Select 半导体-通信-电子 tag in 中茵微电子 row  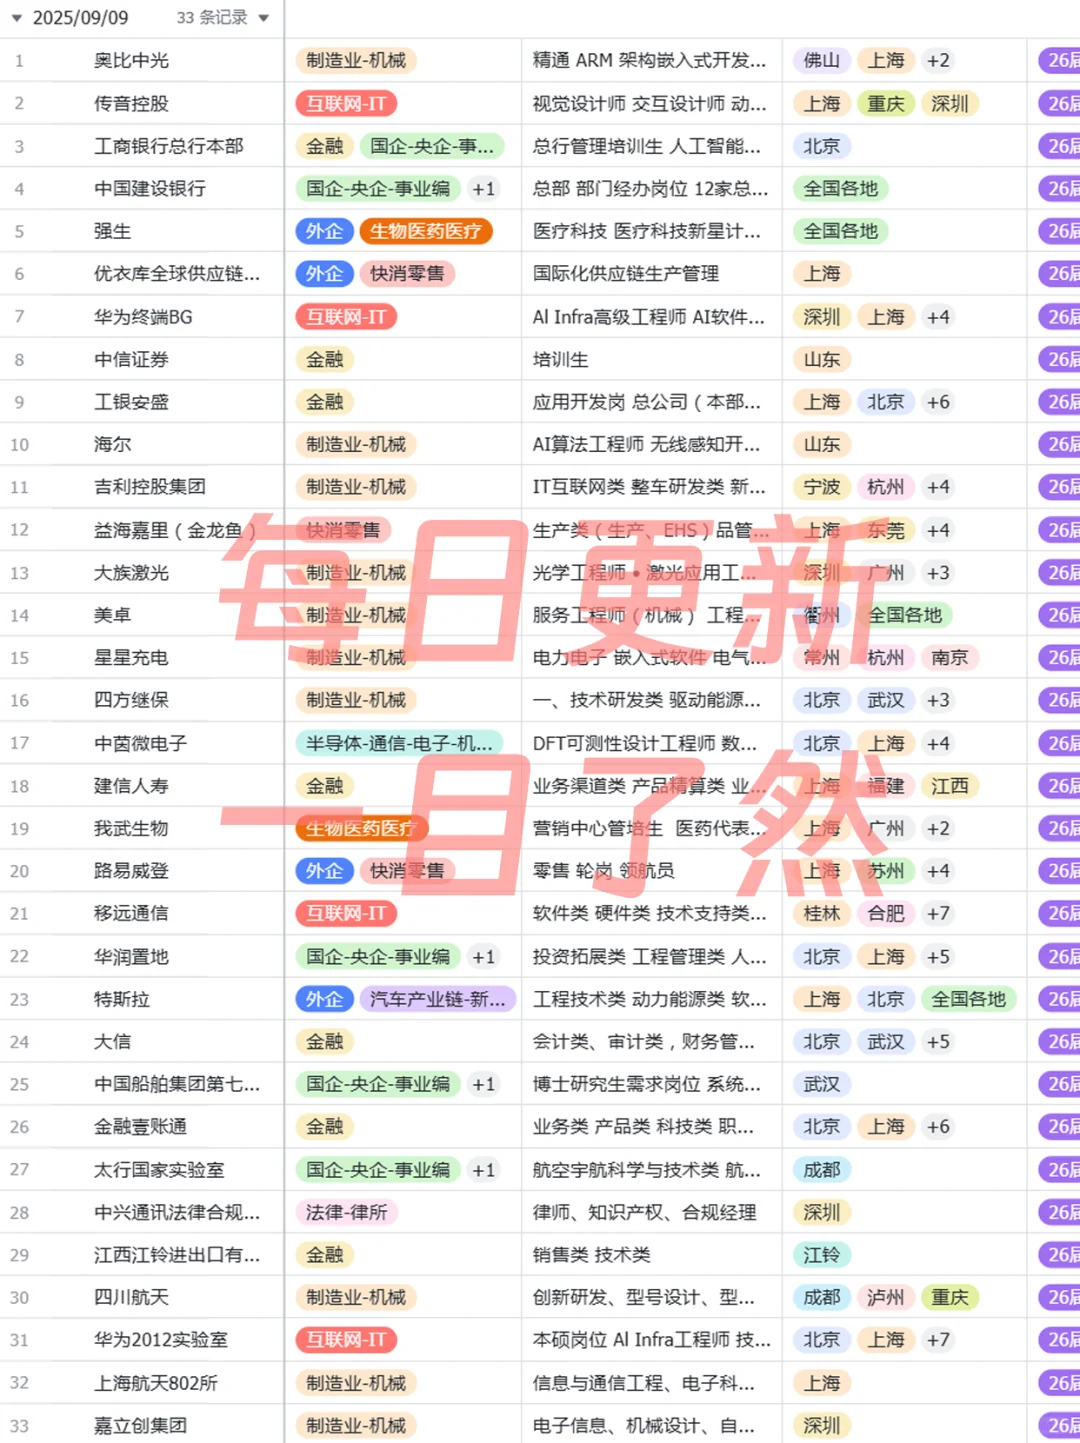399,743
